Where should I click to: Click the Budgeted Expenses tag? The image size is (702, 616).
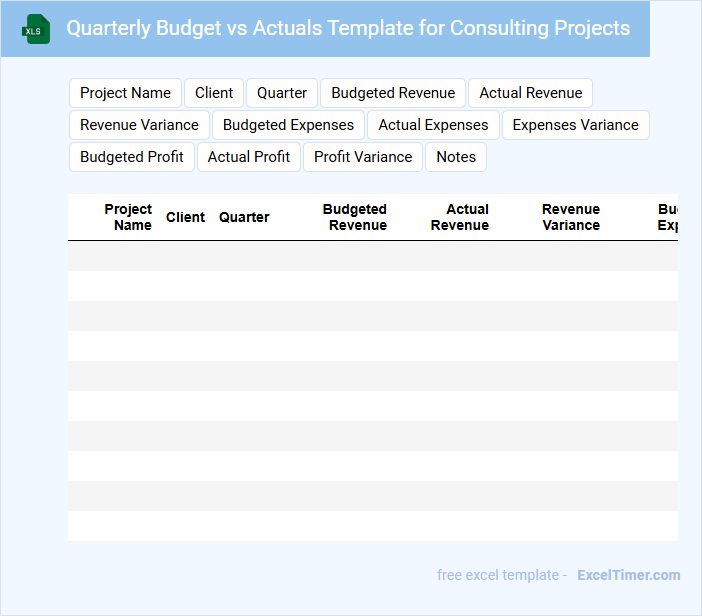(288, 125)
